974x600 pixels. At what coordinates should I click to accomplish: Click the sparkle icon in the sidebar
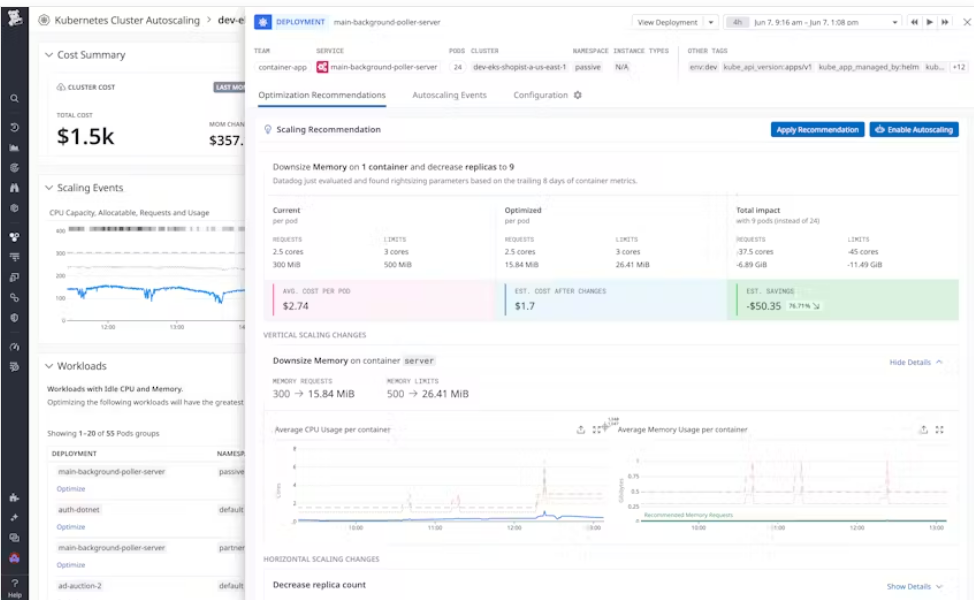coord(14,517)
